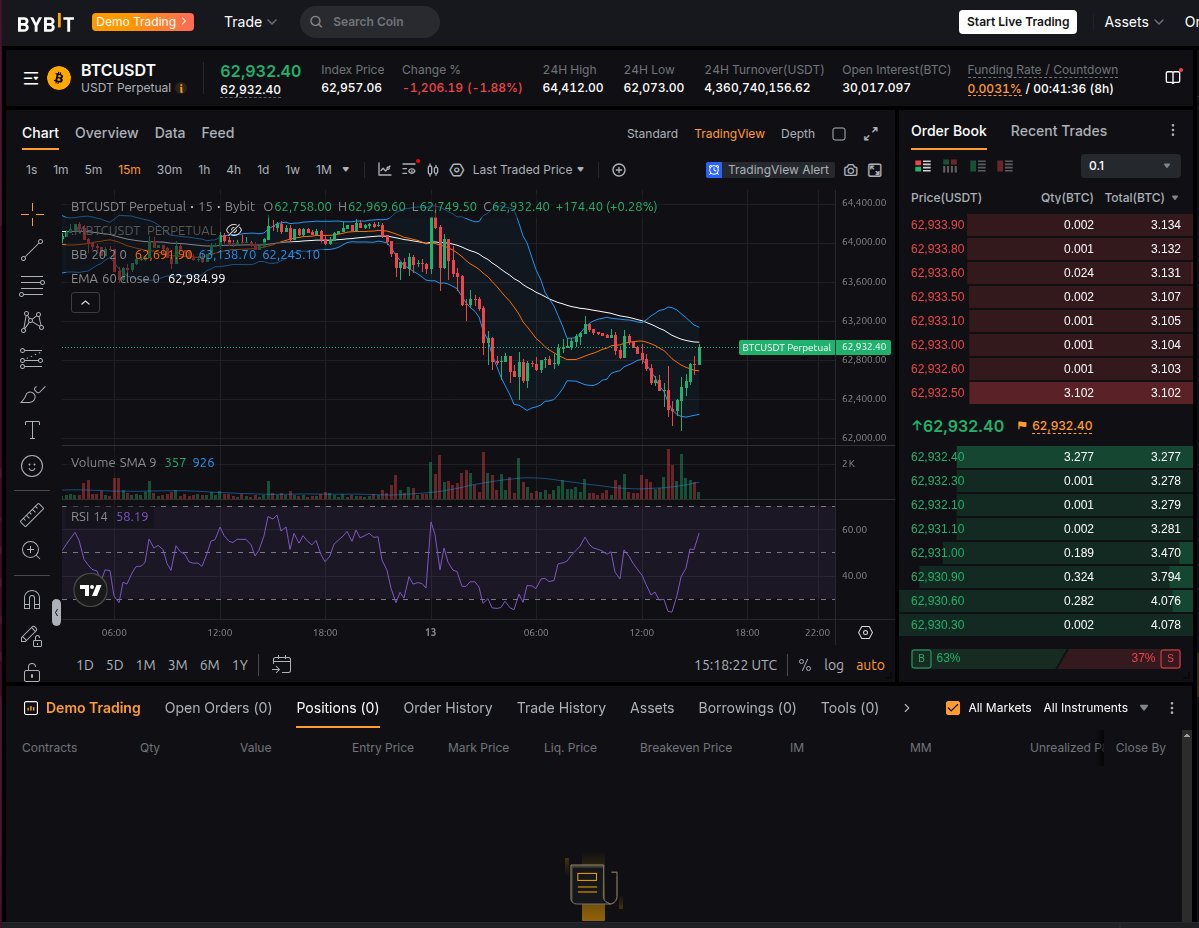Open the emoji icons tool
Viewport: 1199px width, 928px height.
point(31,466)
